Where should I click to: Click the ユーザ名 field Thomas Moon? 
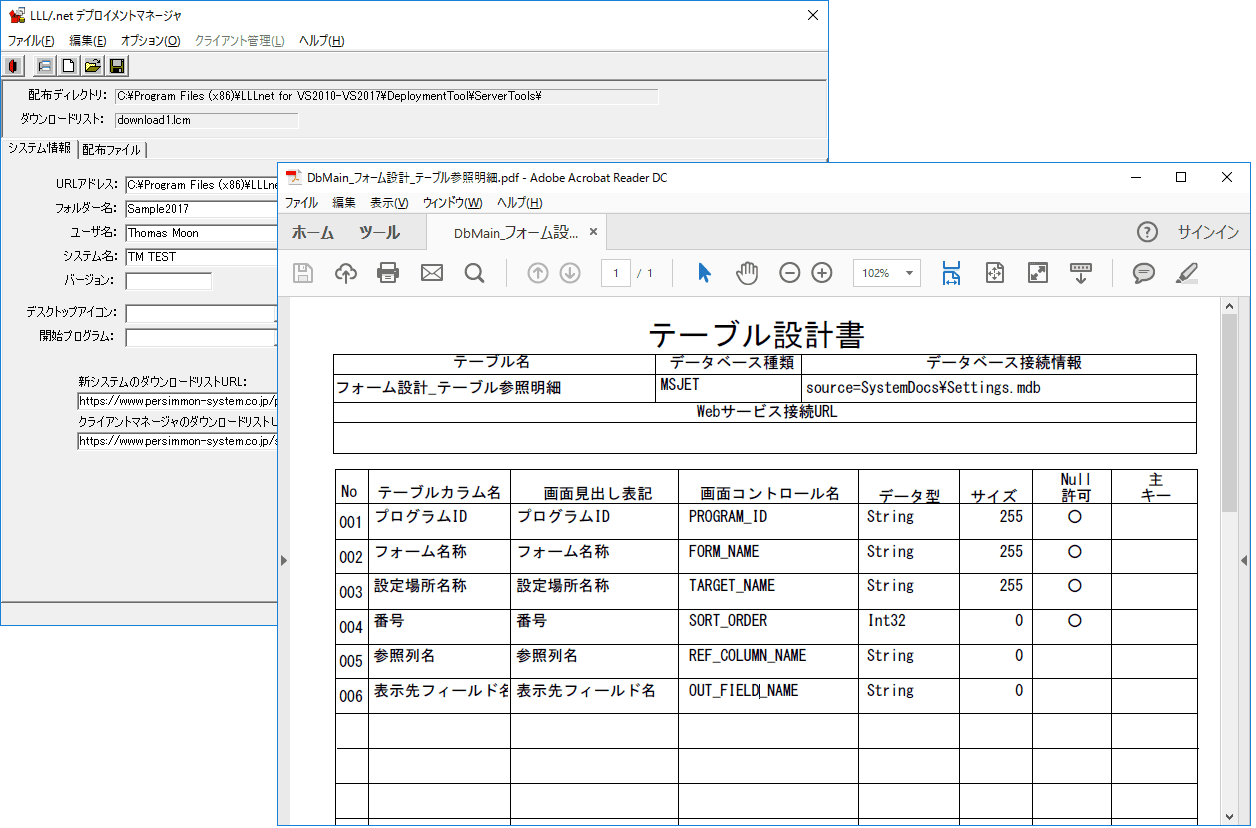tap(201, 233)
